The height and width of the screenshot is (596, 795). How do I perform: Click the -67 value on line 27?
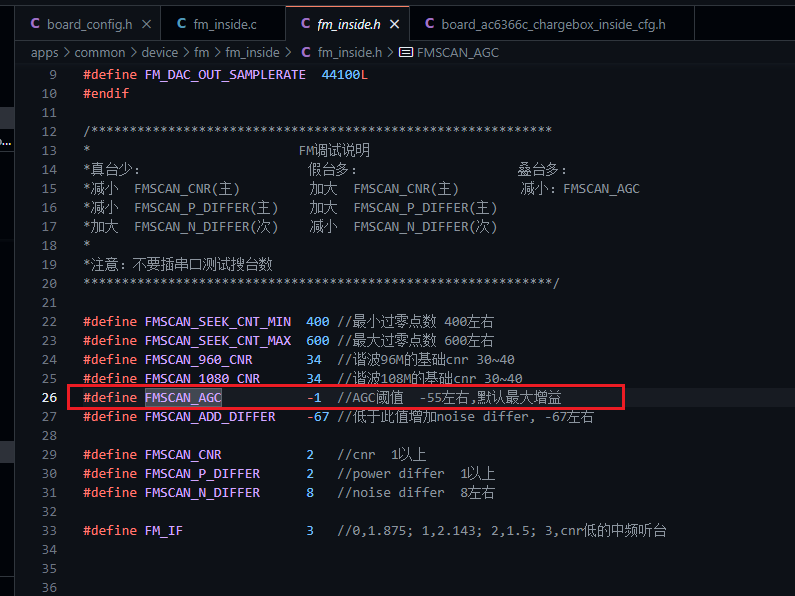318,417
